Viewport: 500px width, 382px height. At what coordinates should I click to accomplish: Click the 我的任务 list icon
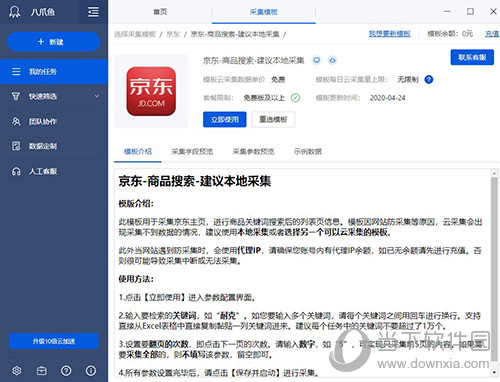[16, 71]
